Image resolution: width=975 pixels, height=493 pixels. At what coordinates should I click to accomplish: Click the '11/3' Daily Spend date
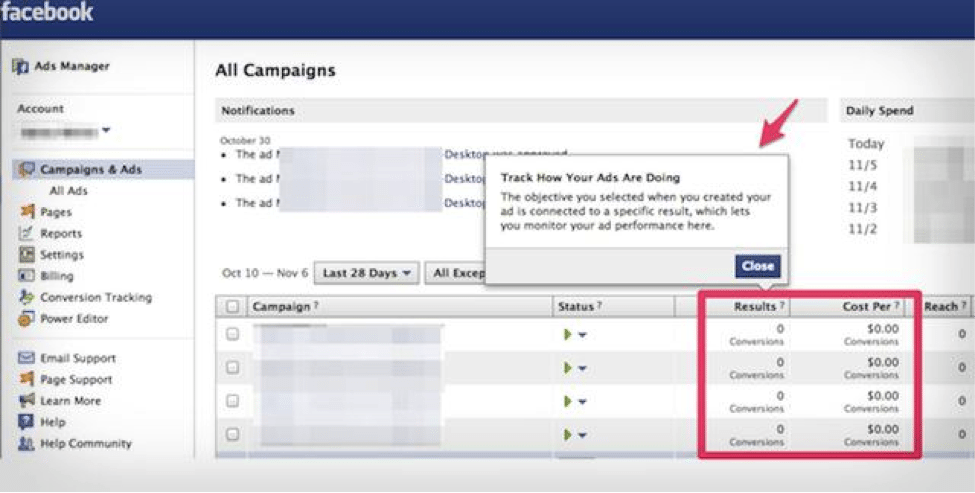862,208
